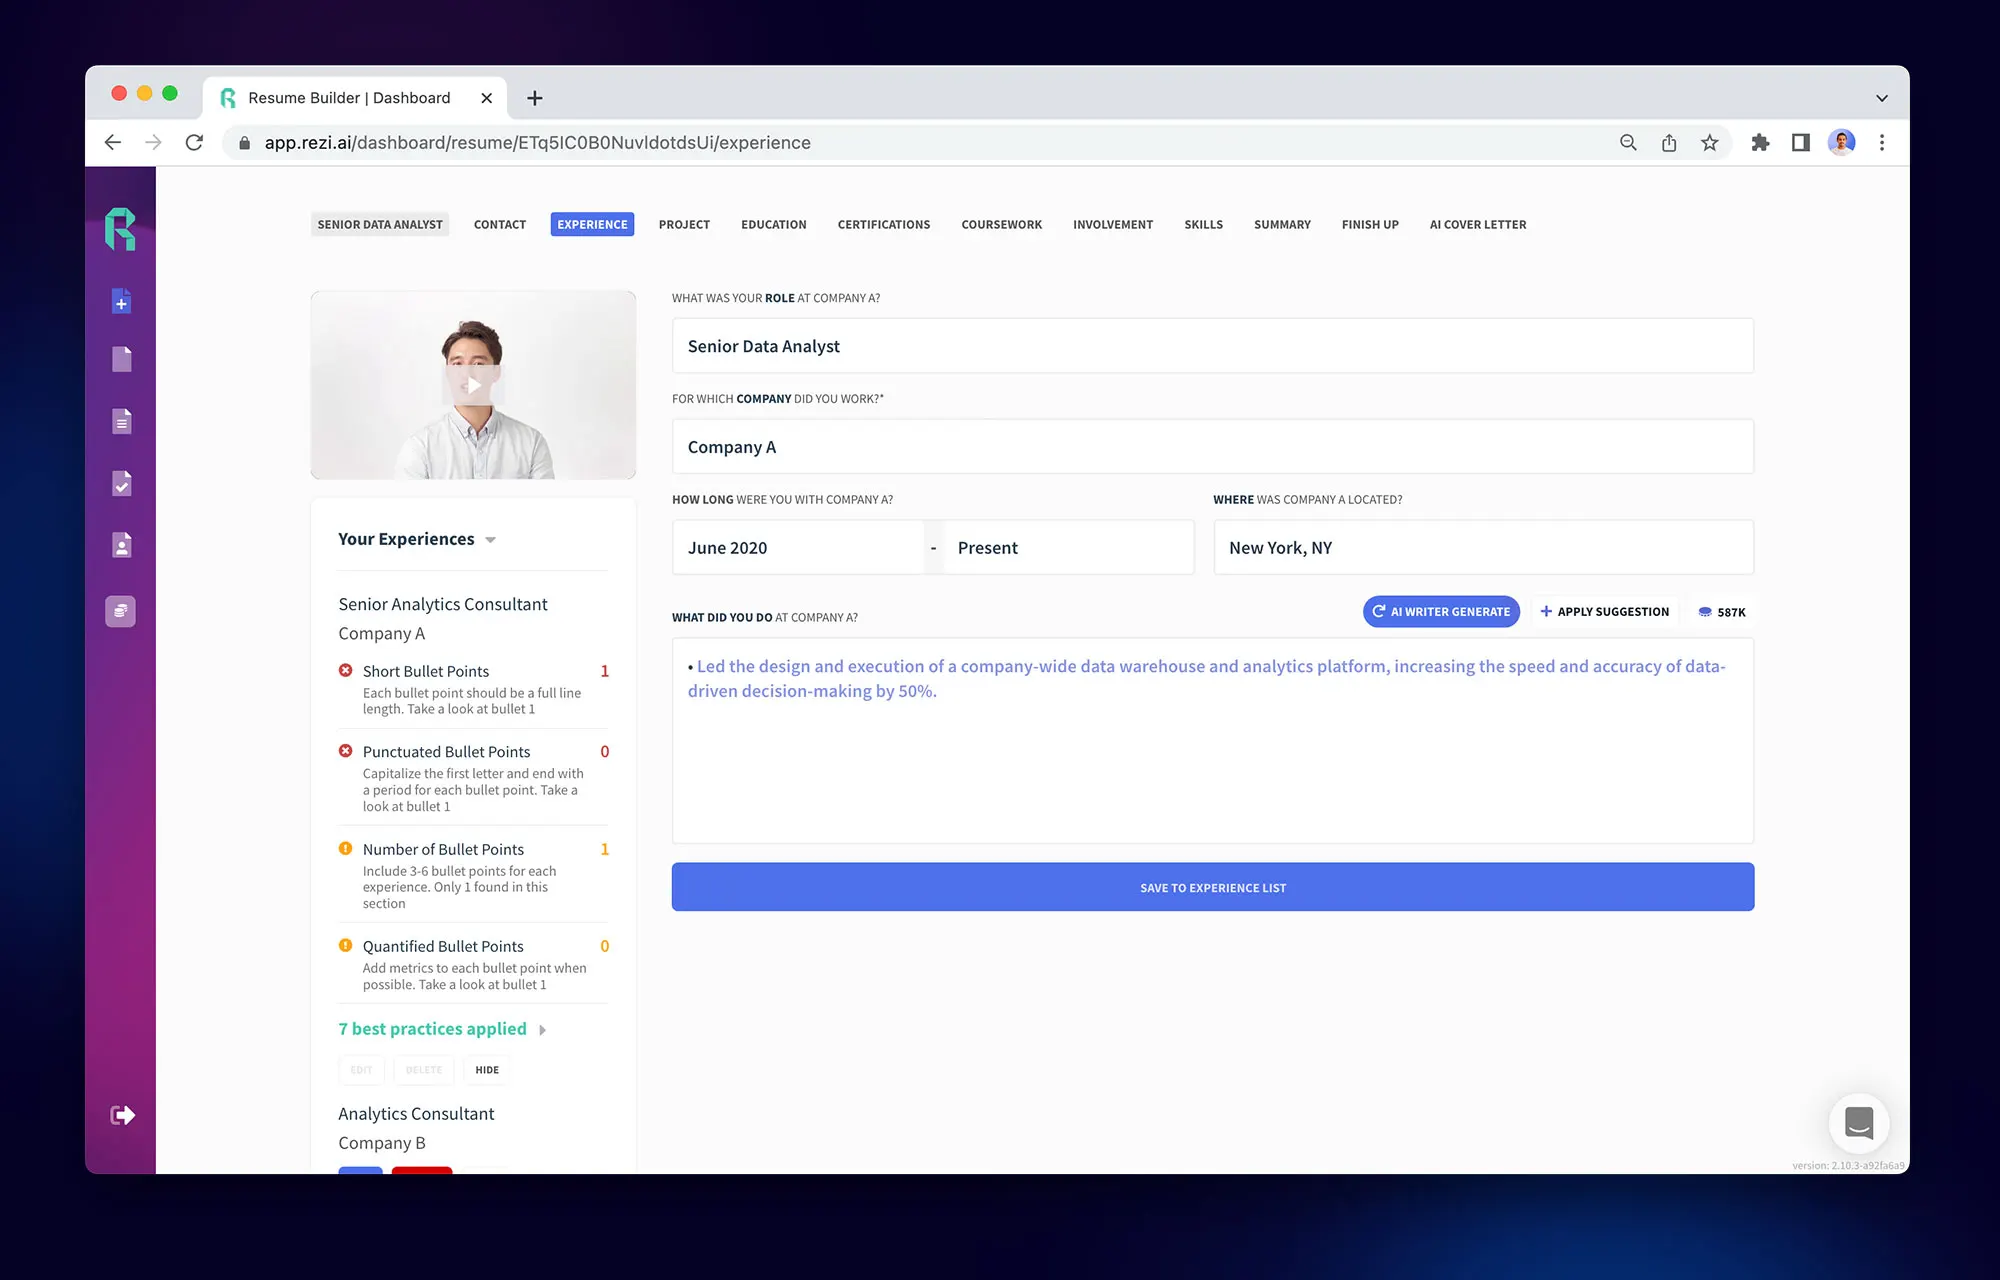This screenshot has height=1280, width=2000.
Task: Click the Present end date field
Action: 1068,547
